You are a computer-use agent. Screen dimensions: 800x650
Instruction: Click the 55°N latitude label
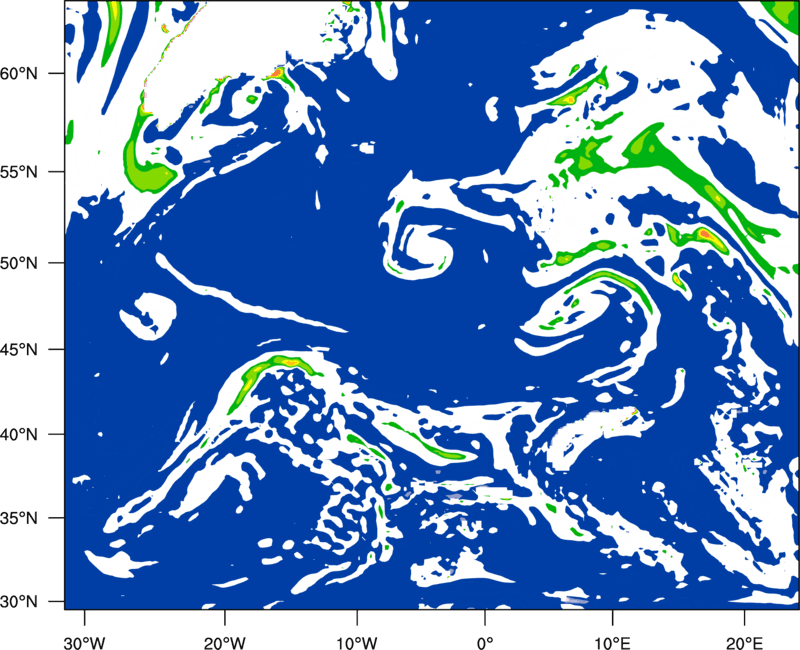pyautogui.click(x=19, y=171)
